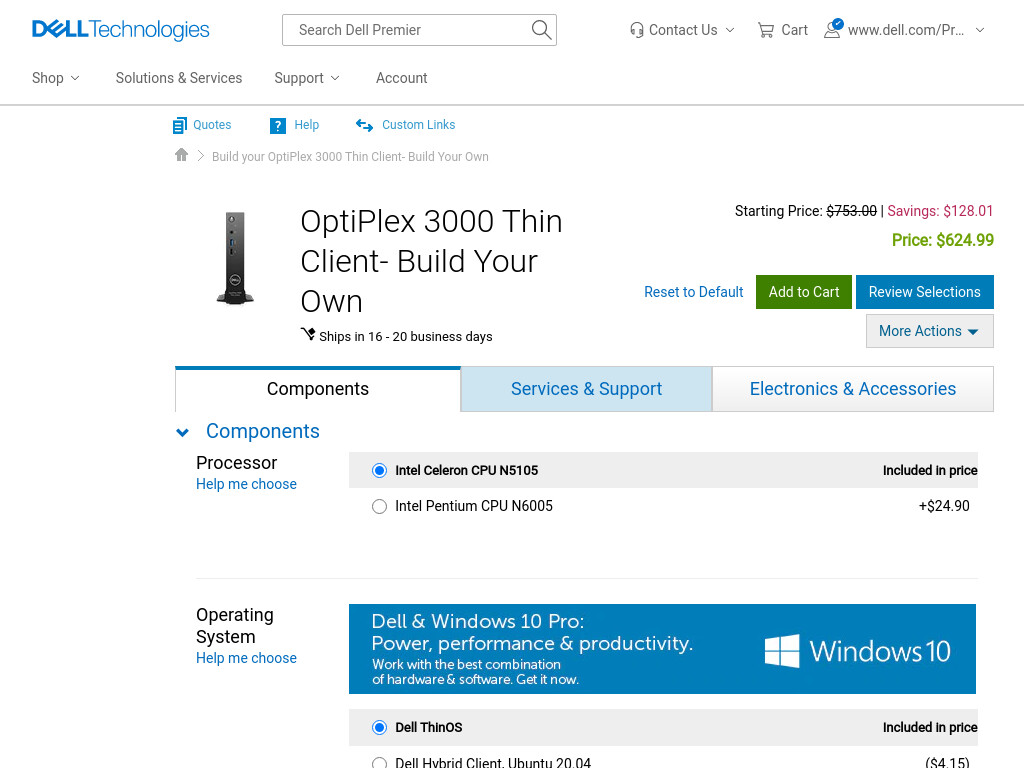Viewport: 1024px width, 768px height.
Task: Click the Dell Technologies logo
Action: 121,29
